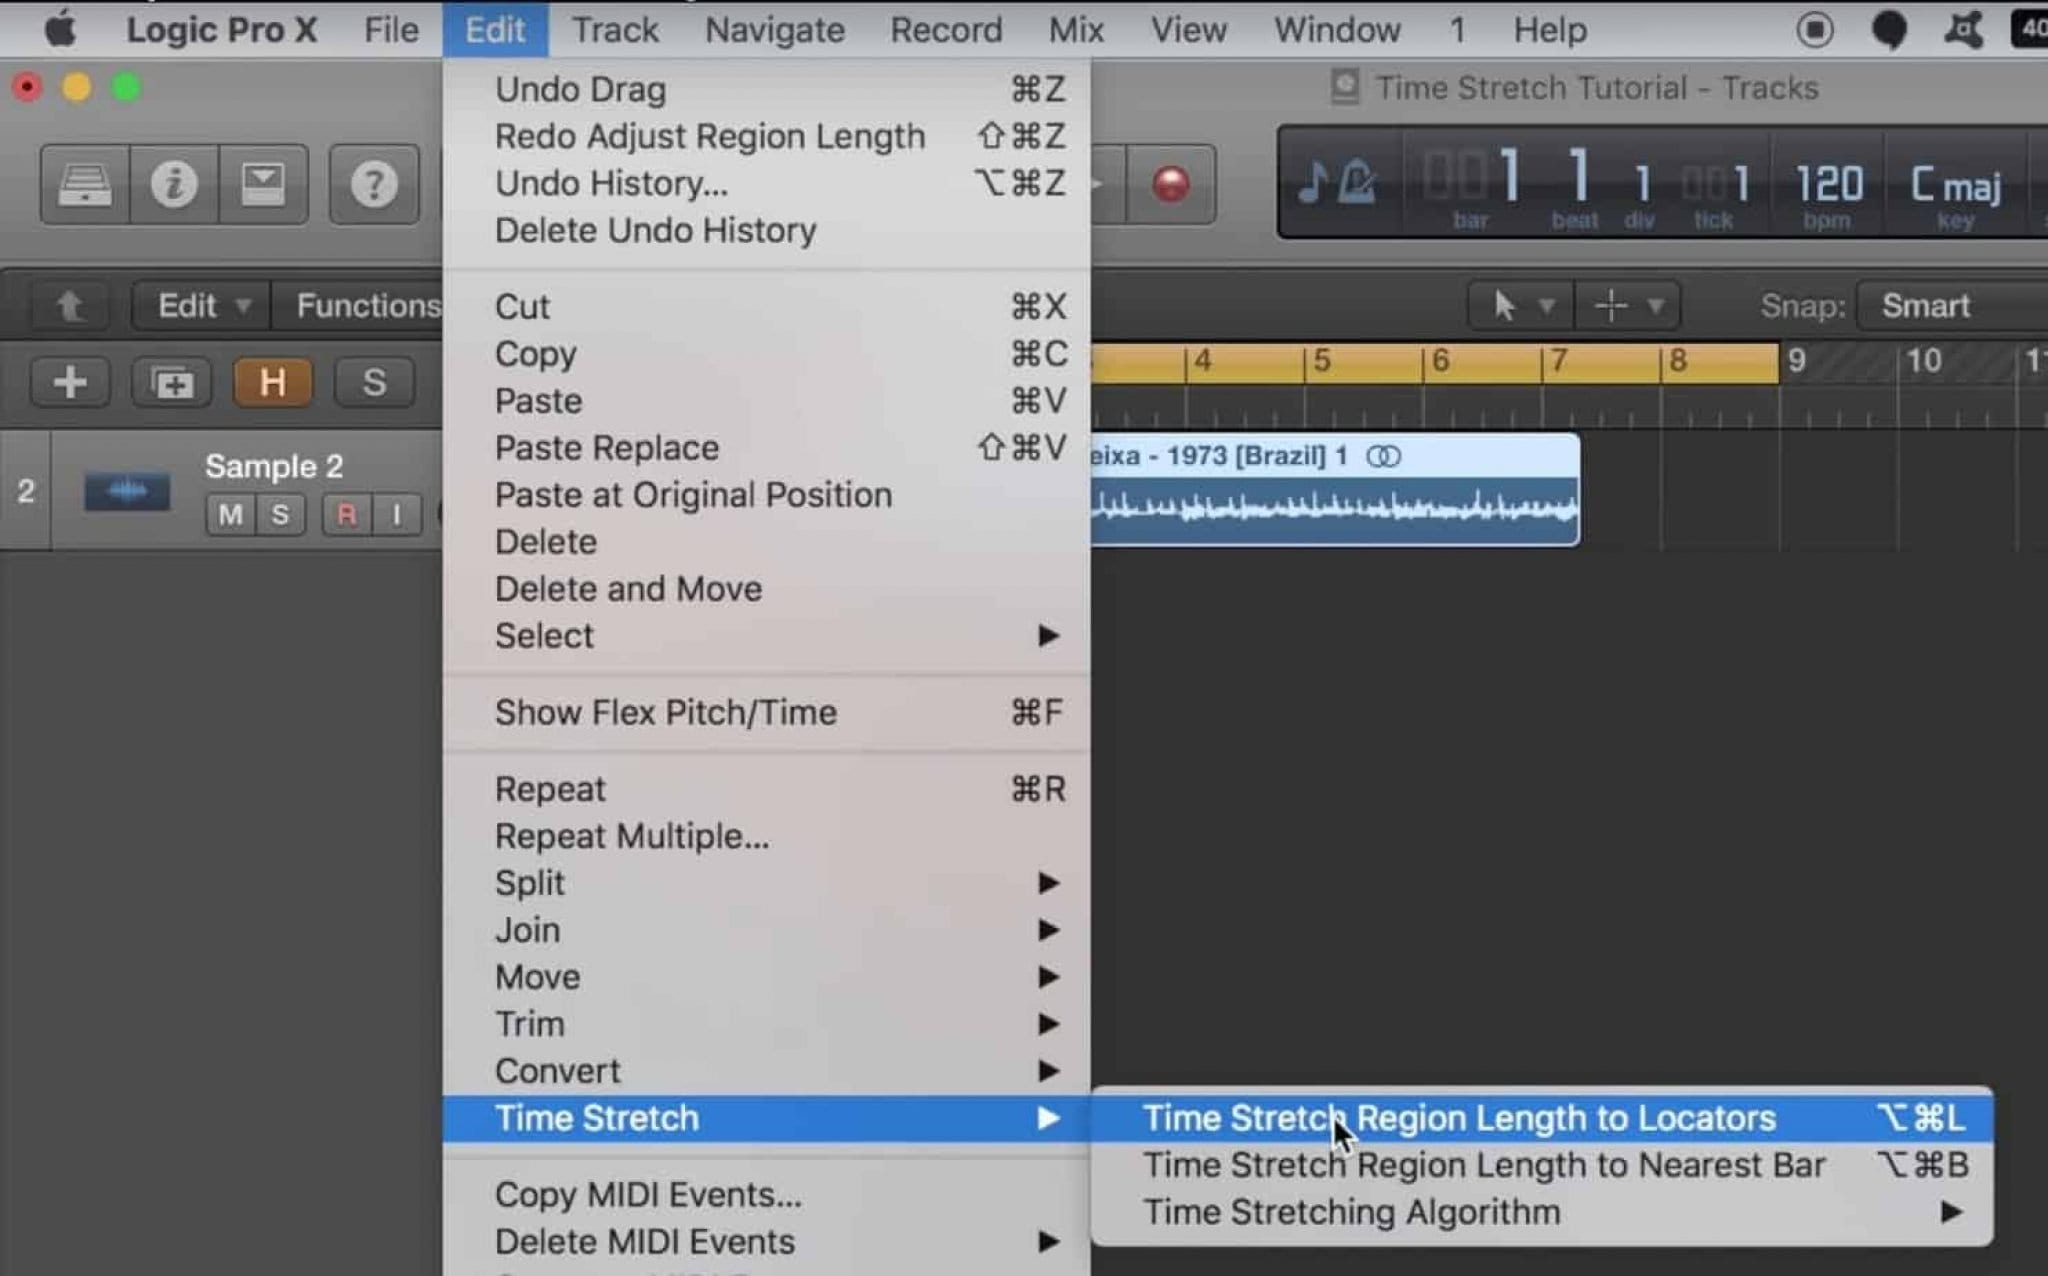Open the Quick Help question mark icon

click(373, 184)
